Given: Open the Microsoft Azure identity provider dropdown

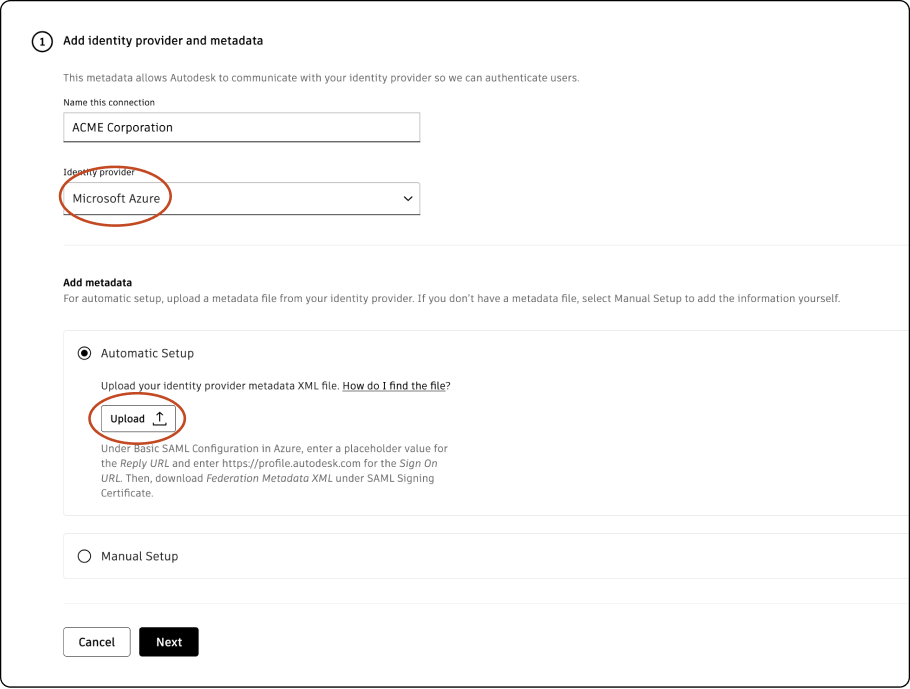Looking at the screenshot, I should click(240, 199).
